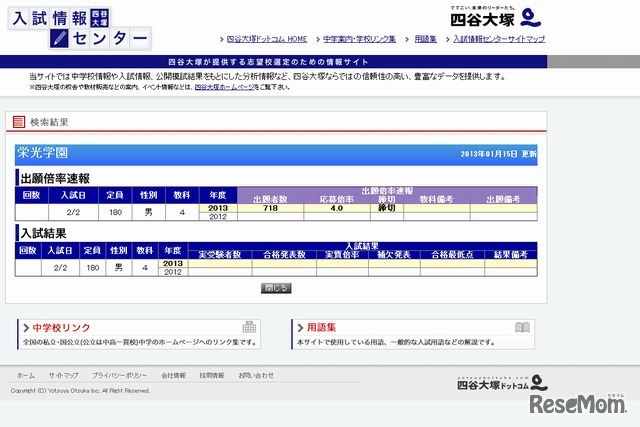
Task: Select the 718 出願者数 cell
Action: 270,208
